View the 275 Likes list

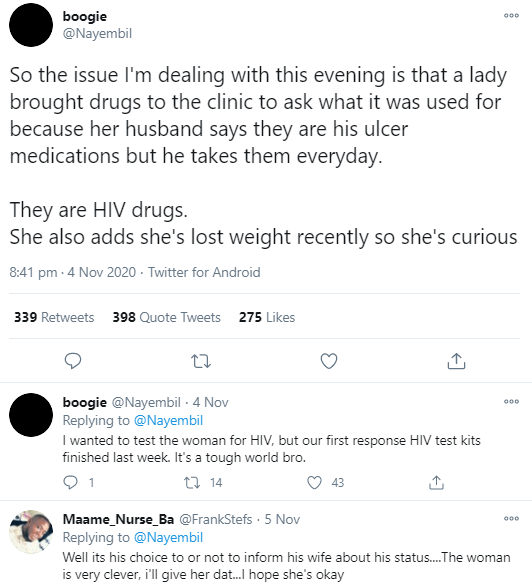[x=267, y=317]
